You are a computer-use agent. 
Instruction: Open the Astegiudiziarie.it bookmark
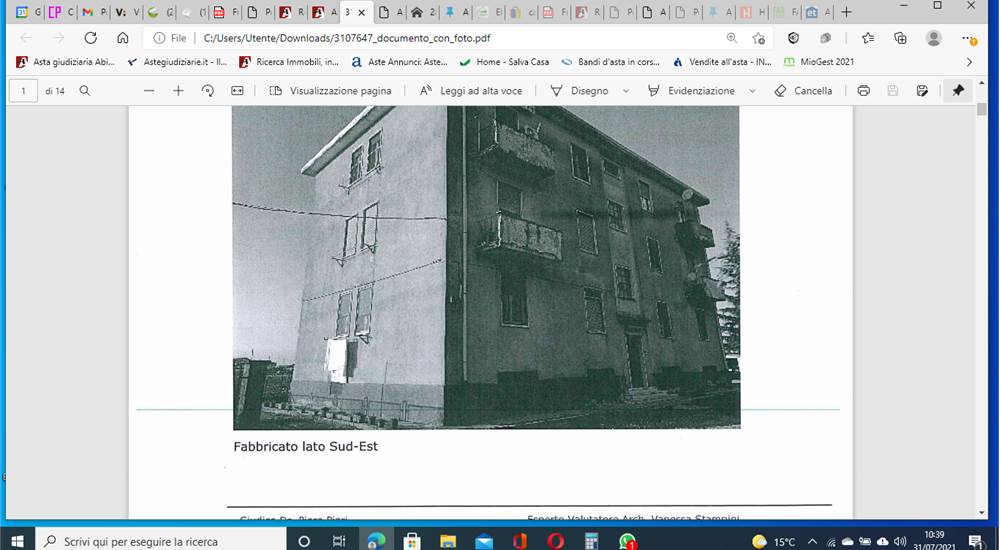pos(177,62)
